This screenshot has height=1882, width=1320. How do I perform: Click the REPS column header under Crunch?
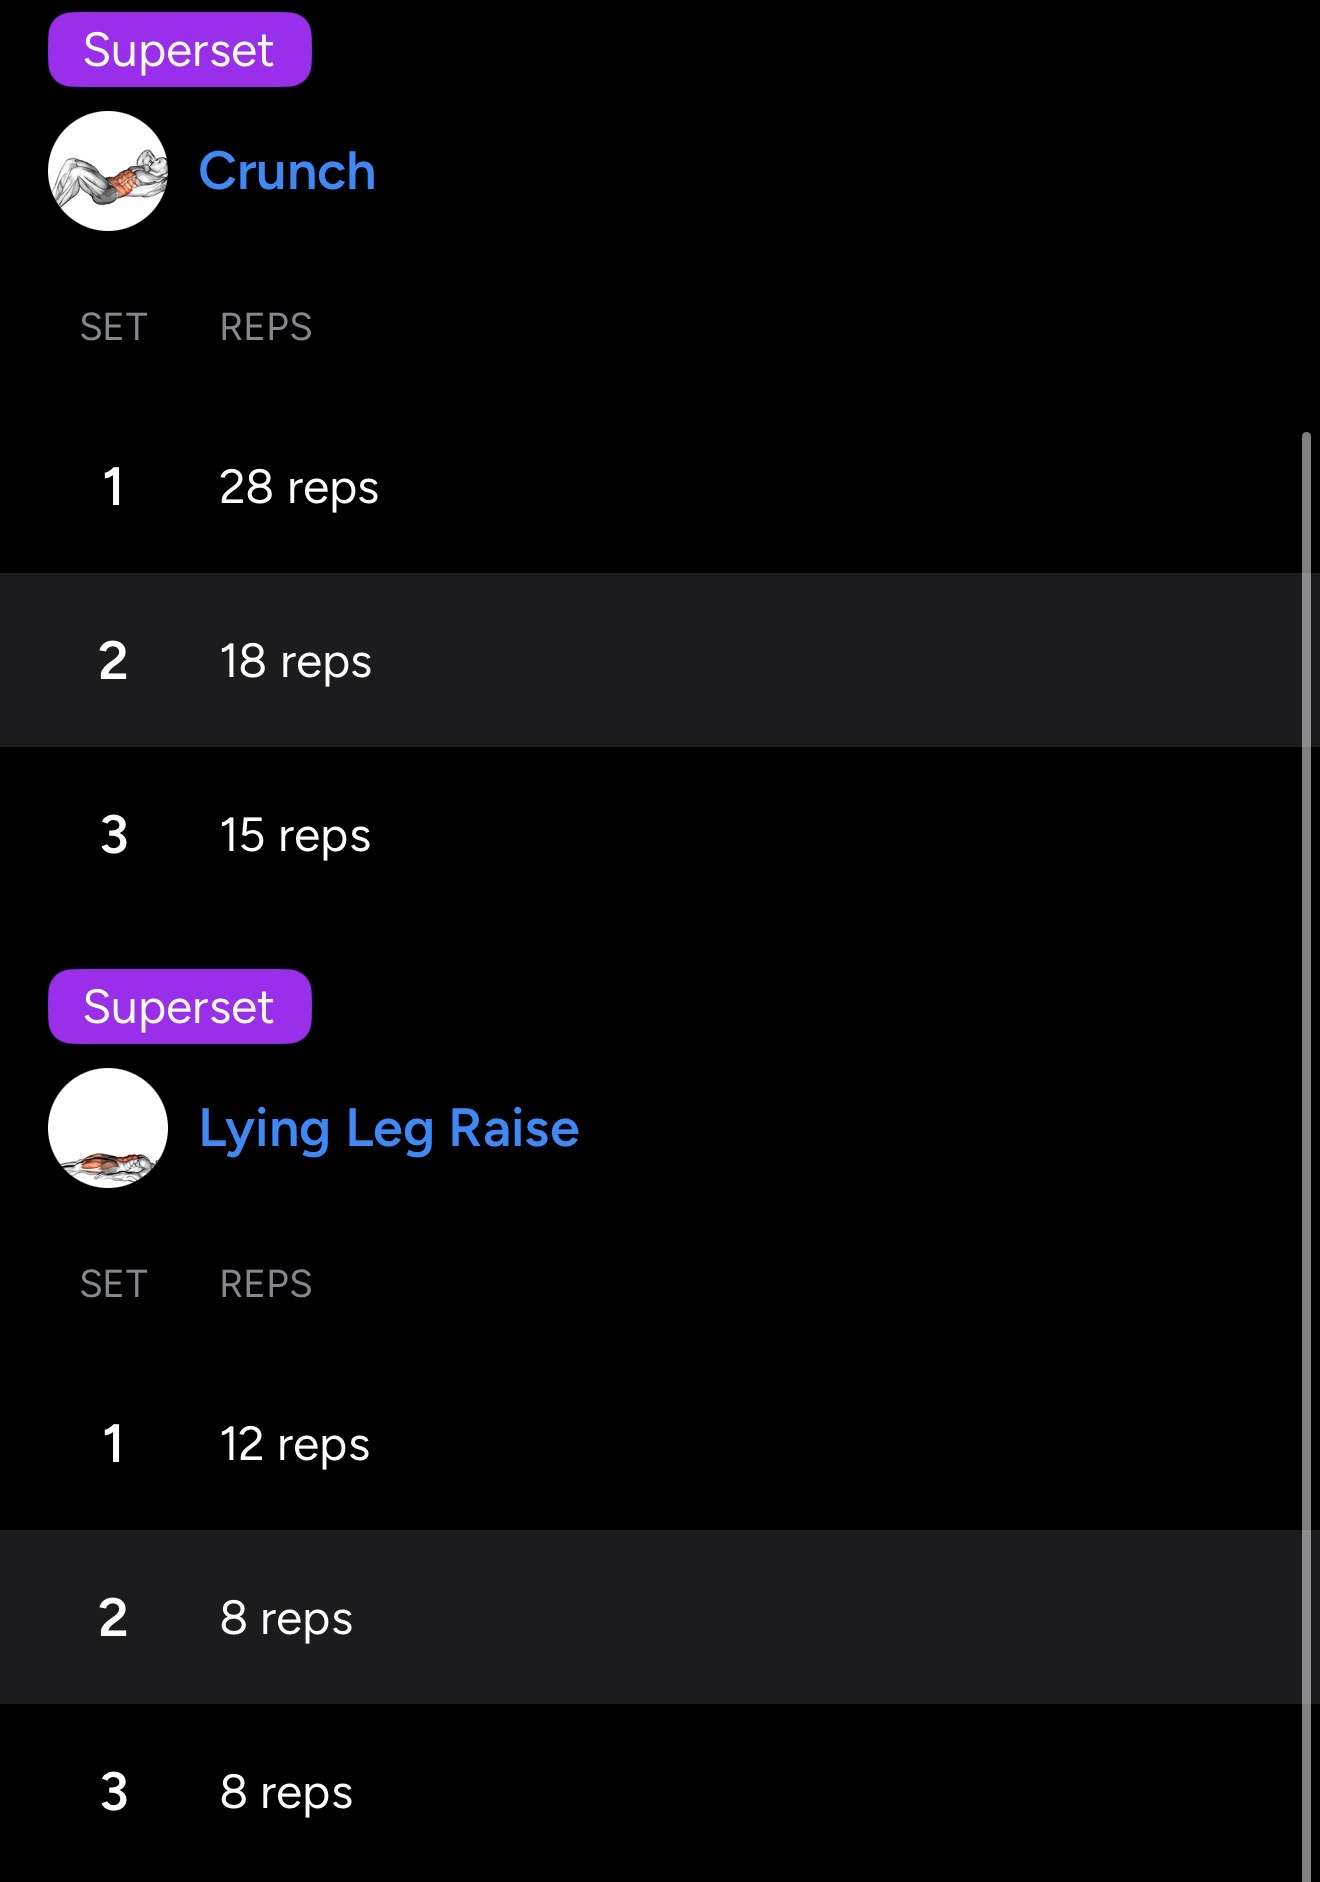click(266, 327)
